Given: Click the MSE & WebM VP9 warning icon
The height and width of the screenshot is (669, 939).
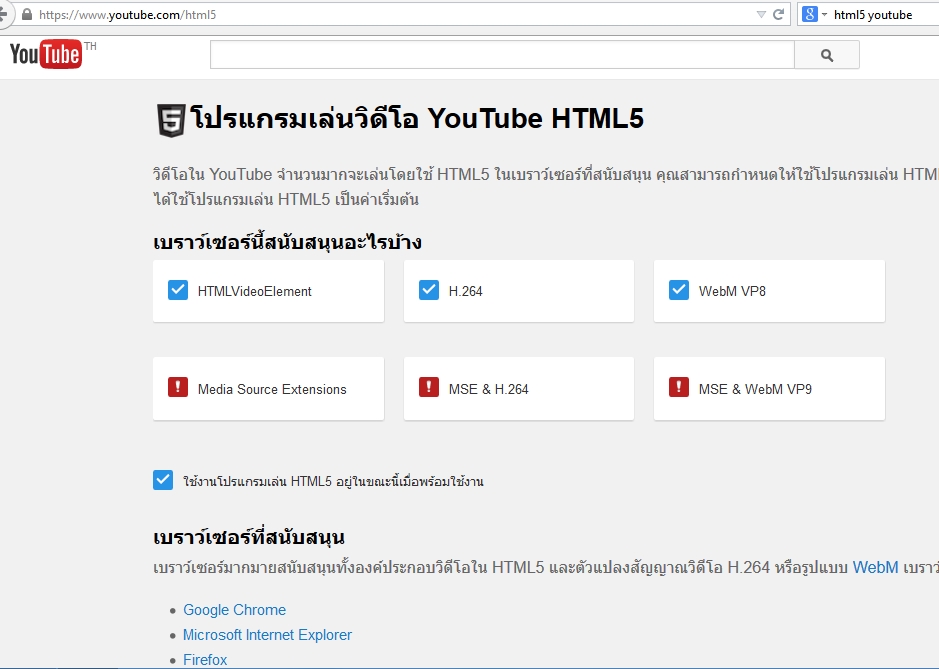Looking at the screenshot, I should pyautogui.click(x=678, y=388).
